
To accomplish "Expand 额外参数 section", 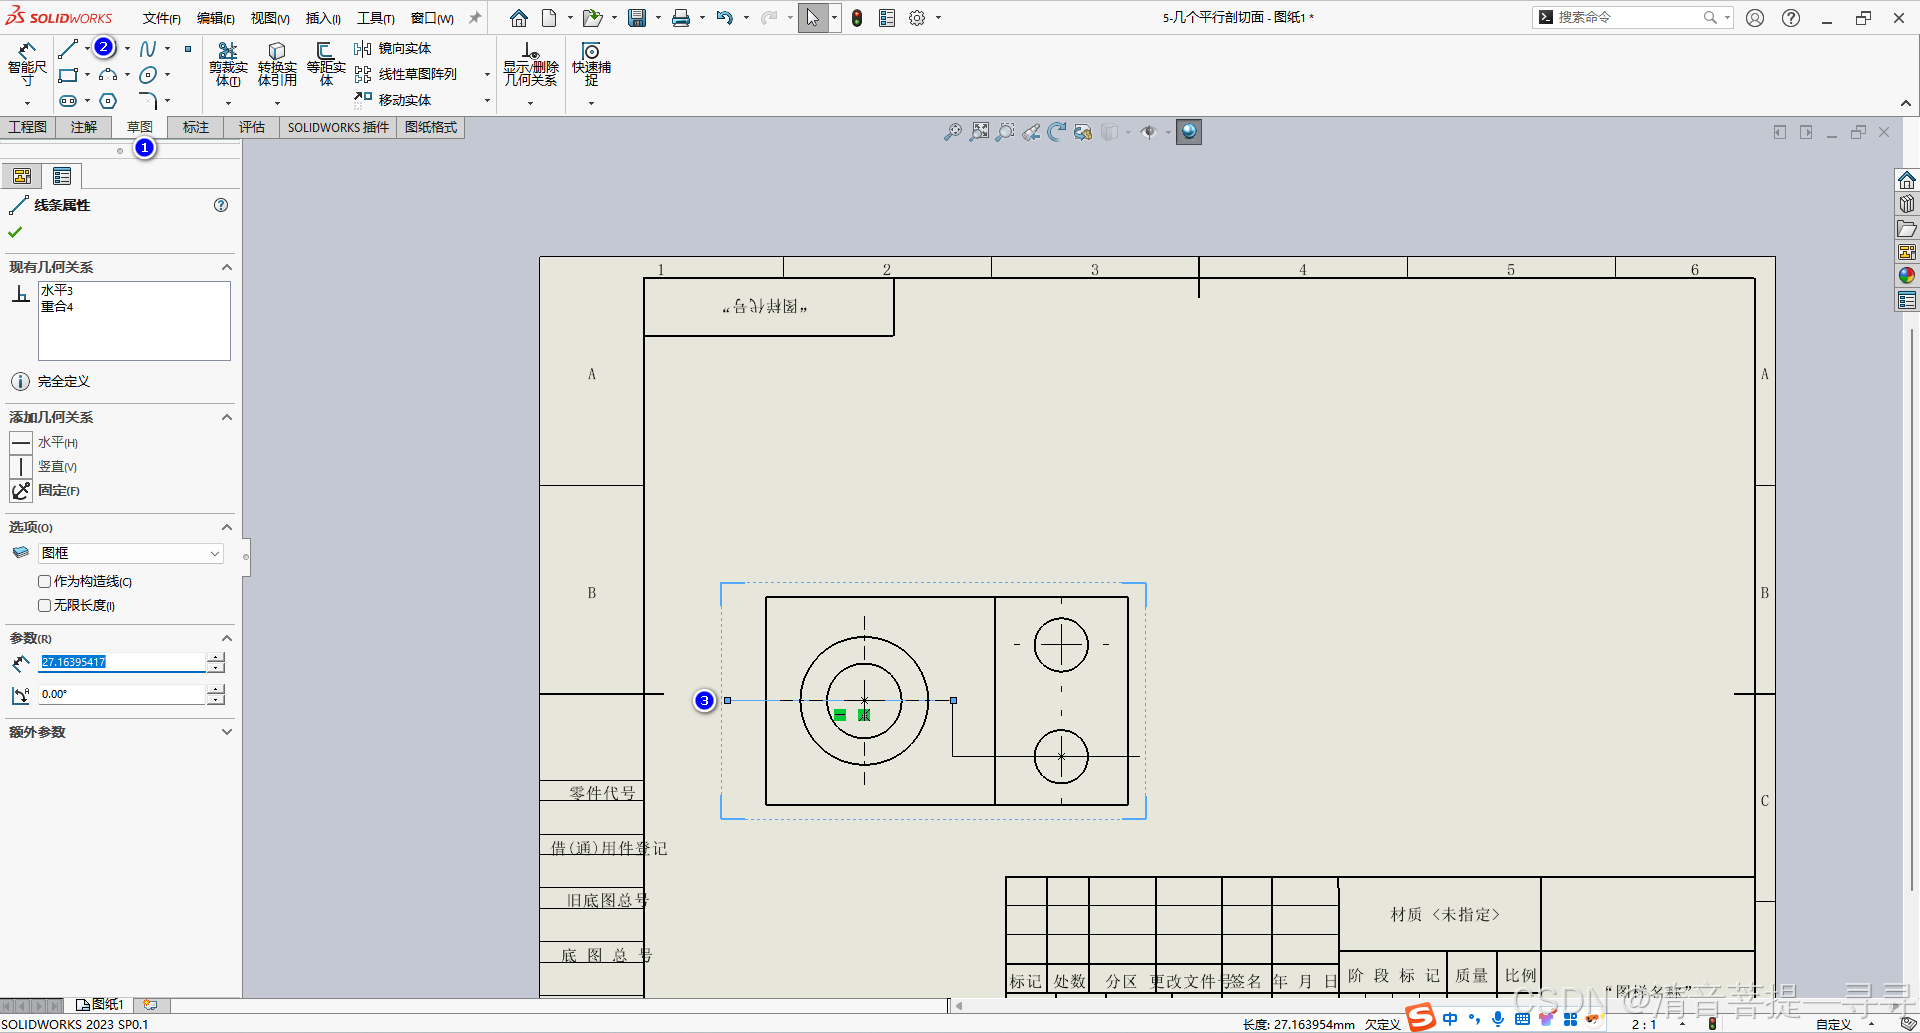I will (227, 732).
